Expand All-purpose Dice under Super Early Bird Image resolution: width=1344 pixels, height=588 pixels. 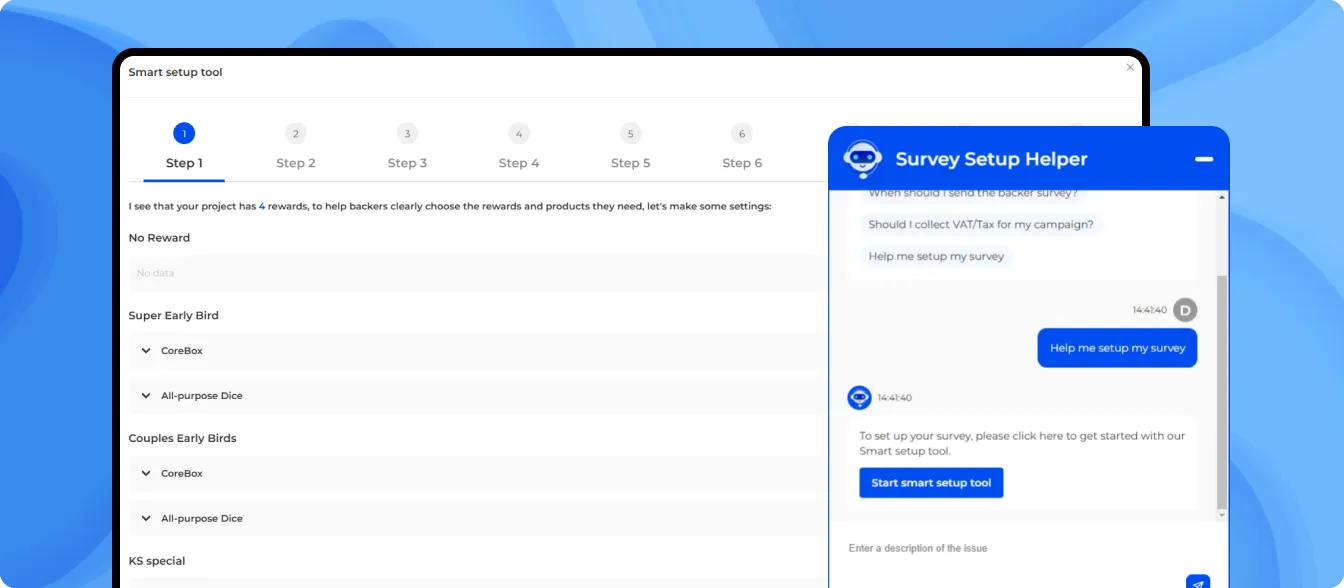(145, 395)
